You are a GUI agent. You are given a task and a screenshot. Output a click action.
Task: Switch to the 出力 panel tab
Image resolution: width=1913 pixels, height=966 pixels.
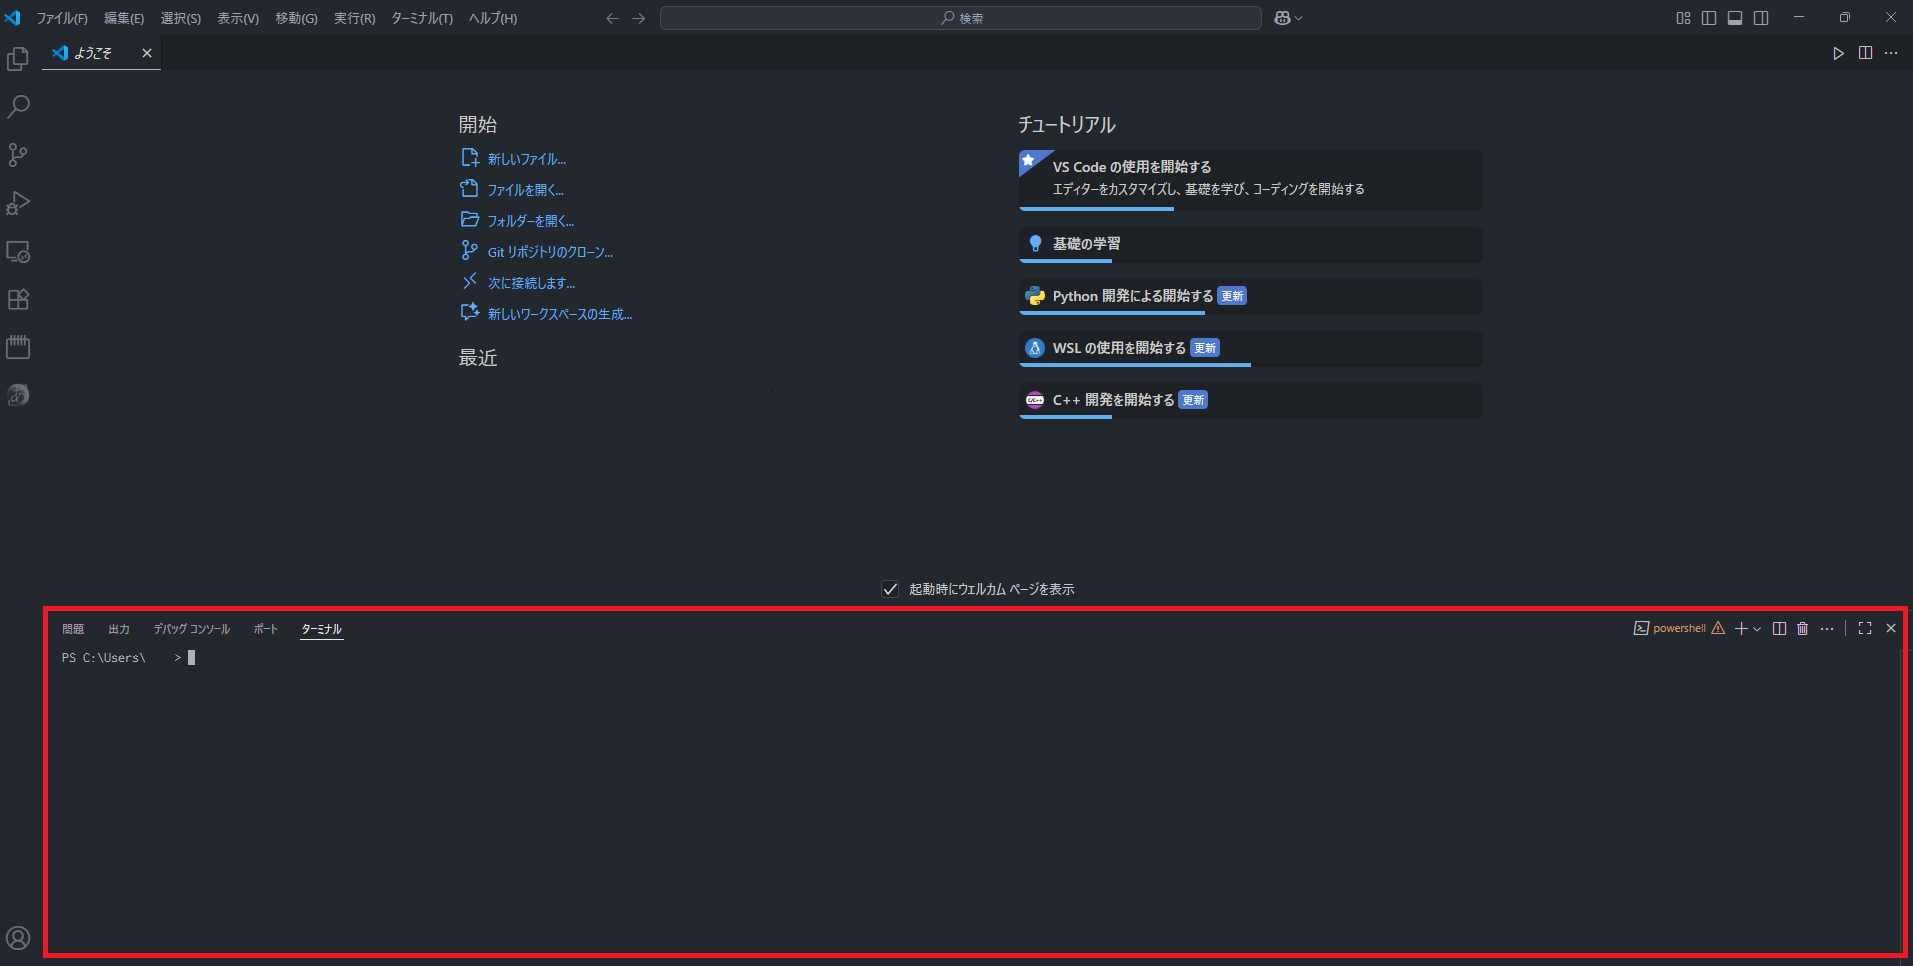point(119,629)
